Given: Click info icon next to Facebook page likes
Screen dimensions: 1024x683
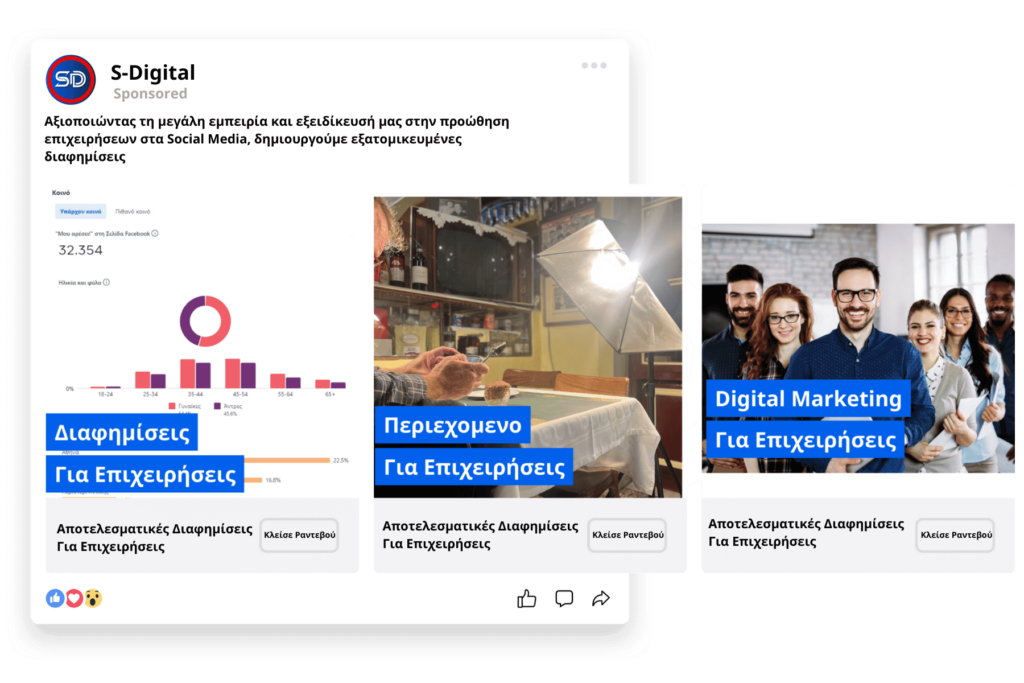Looking at the screenshot, I should (x=155, y=233).
